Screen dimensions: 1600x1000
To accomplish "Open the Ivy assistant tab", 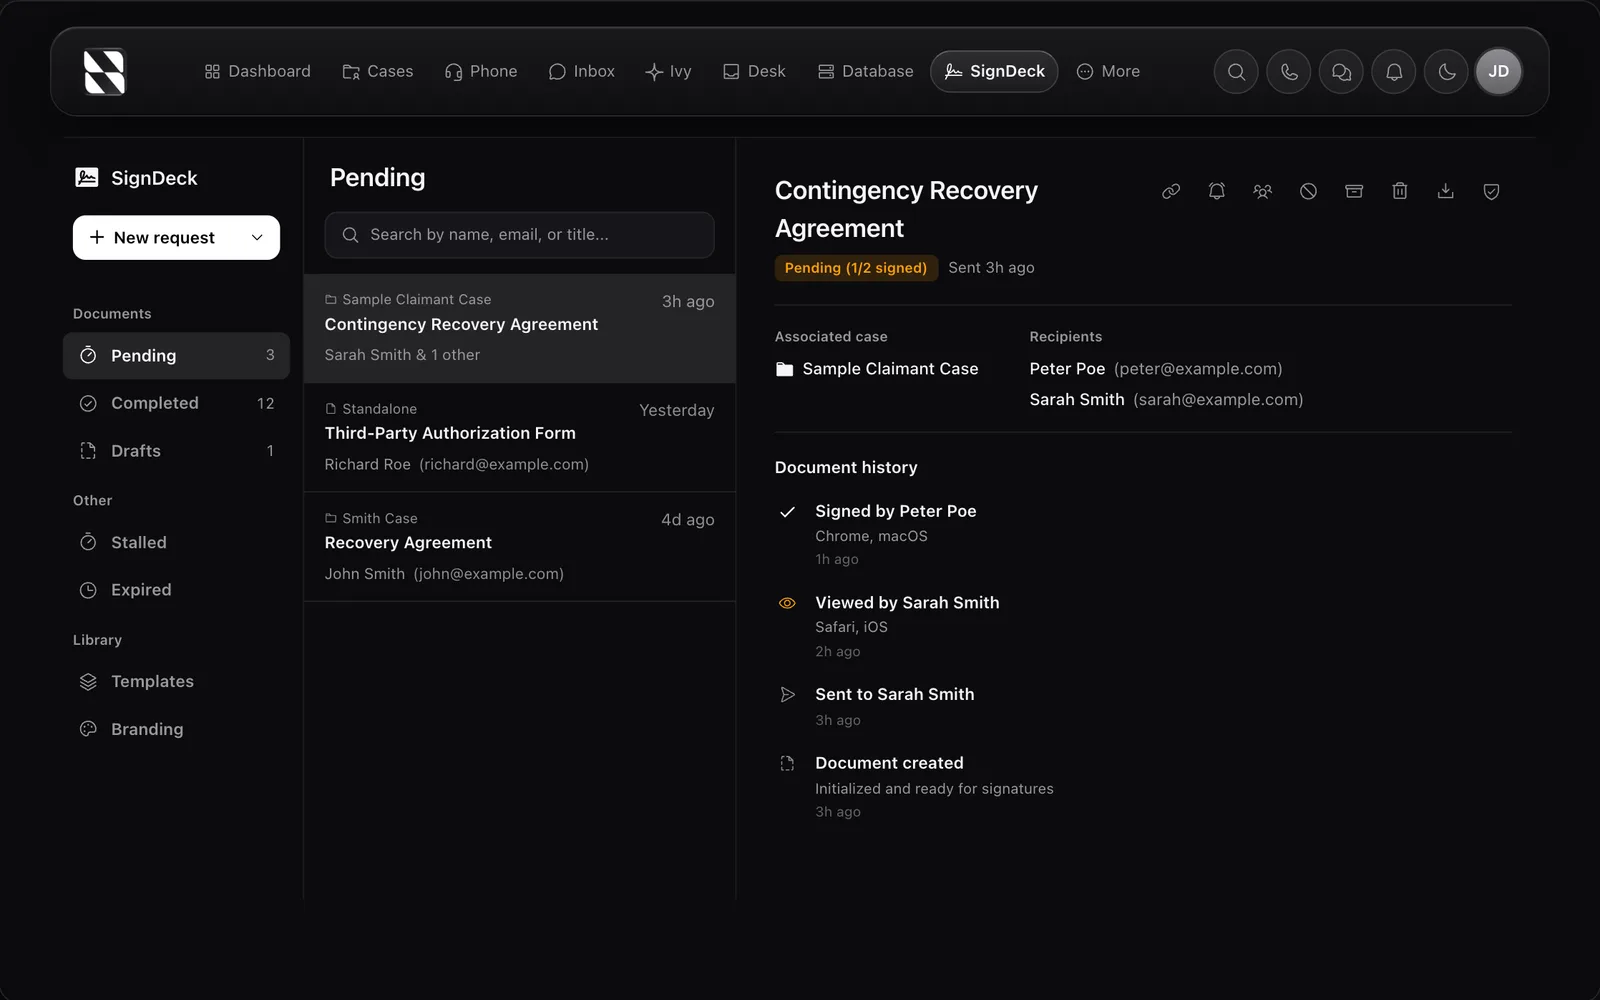I will tap(668, 72).
